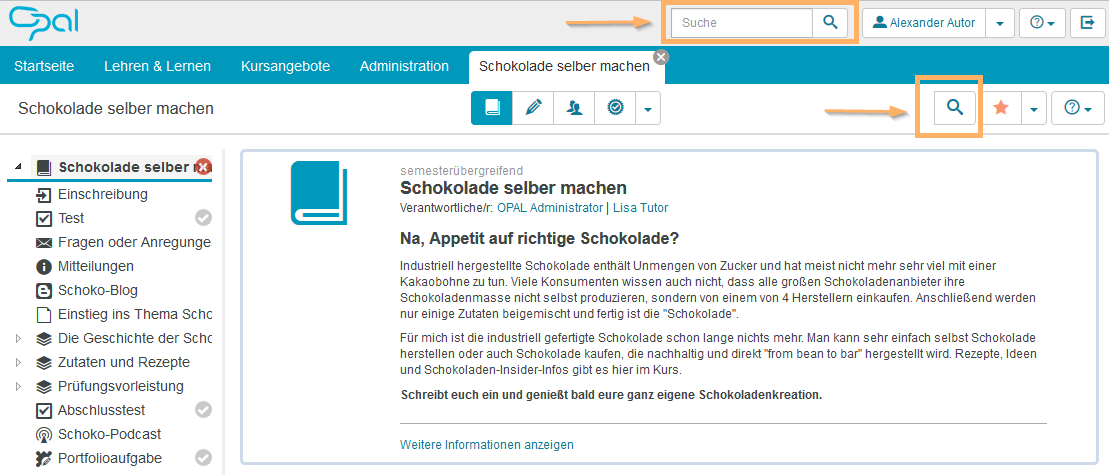The width and height of the screenshot is (1109, 475).
Task: Click the Schokolade selber machen course heading
Action: [513, 188]
